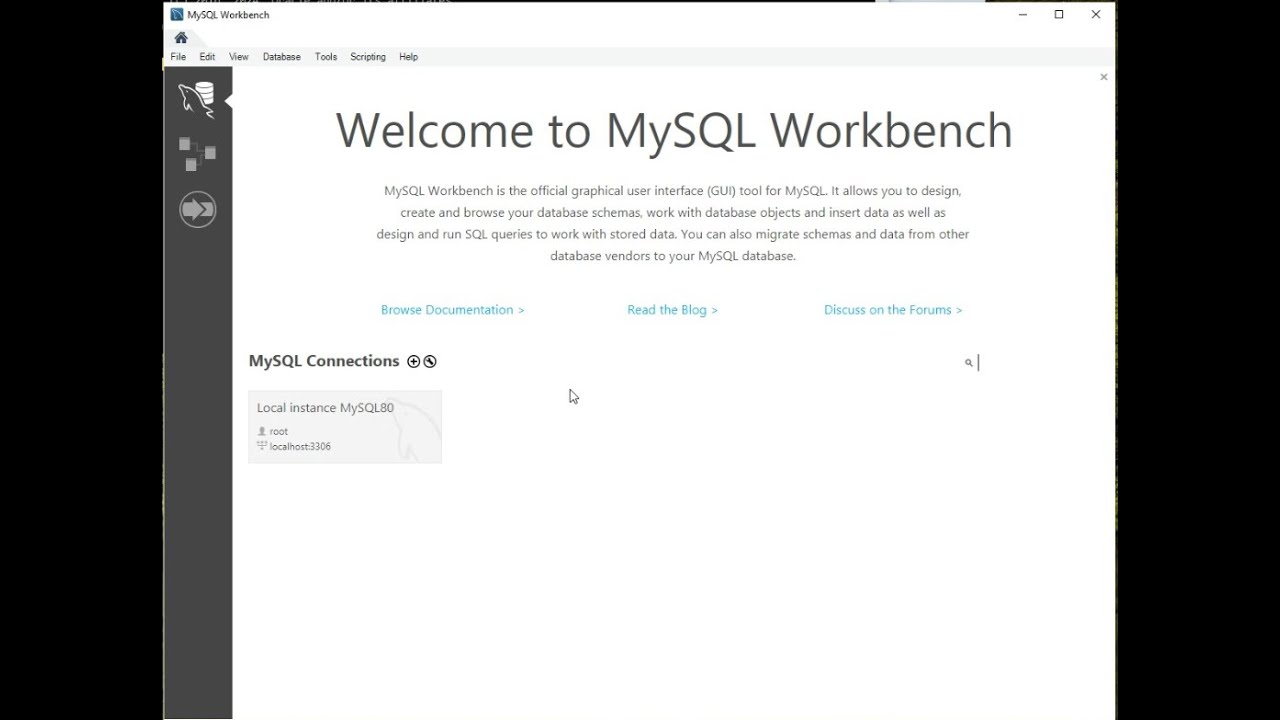Open Read the Blog link

672,310
